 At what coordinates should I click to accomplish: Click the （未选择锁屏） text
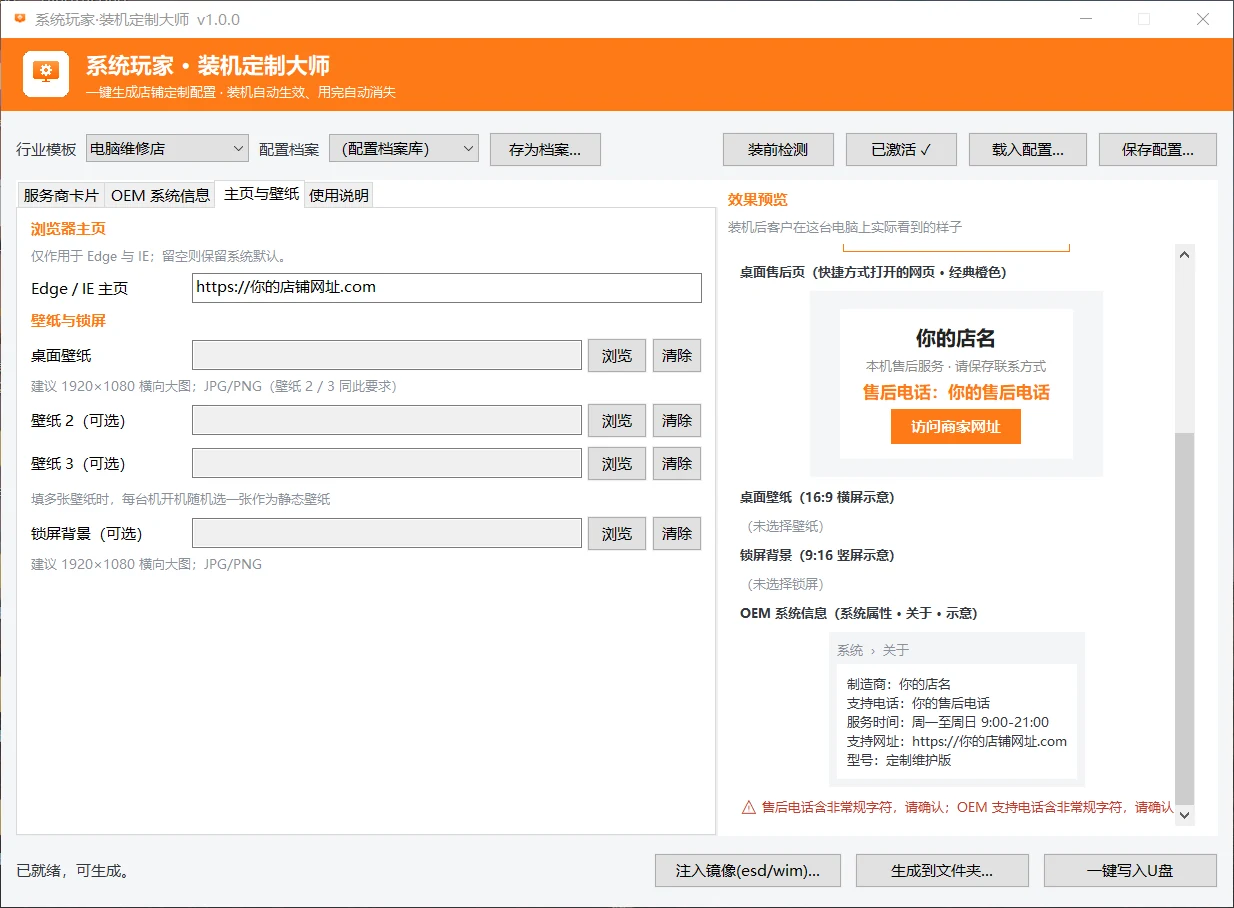[x=786, y=584]
